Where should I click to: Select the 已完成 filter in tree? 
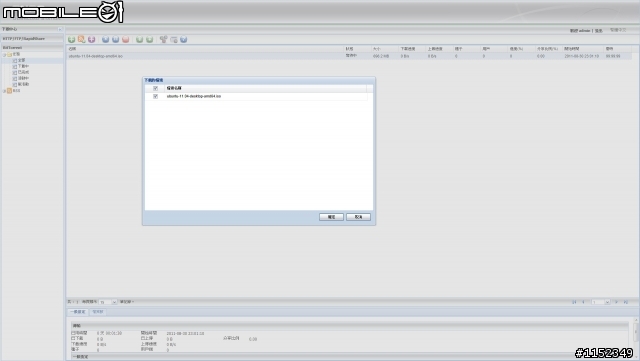pyautogui.click(x=23, y=72)
